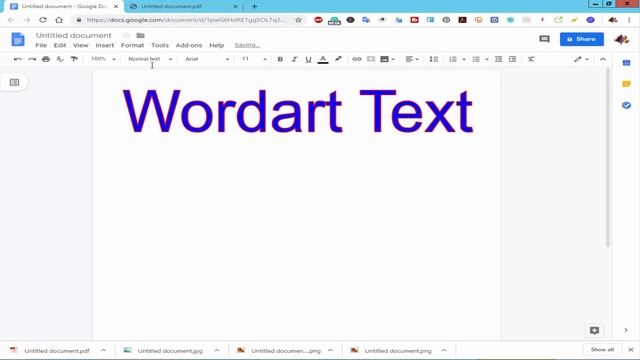Click the Insert link icon
The height and width of the screenshot is (360, 640).
click(x=357, y=59)
